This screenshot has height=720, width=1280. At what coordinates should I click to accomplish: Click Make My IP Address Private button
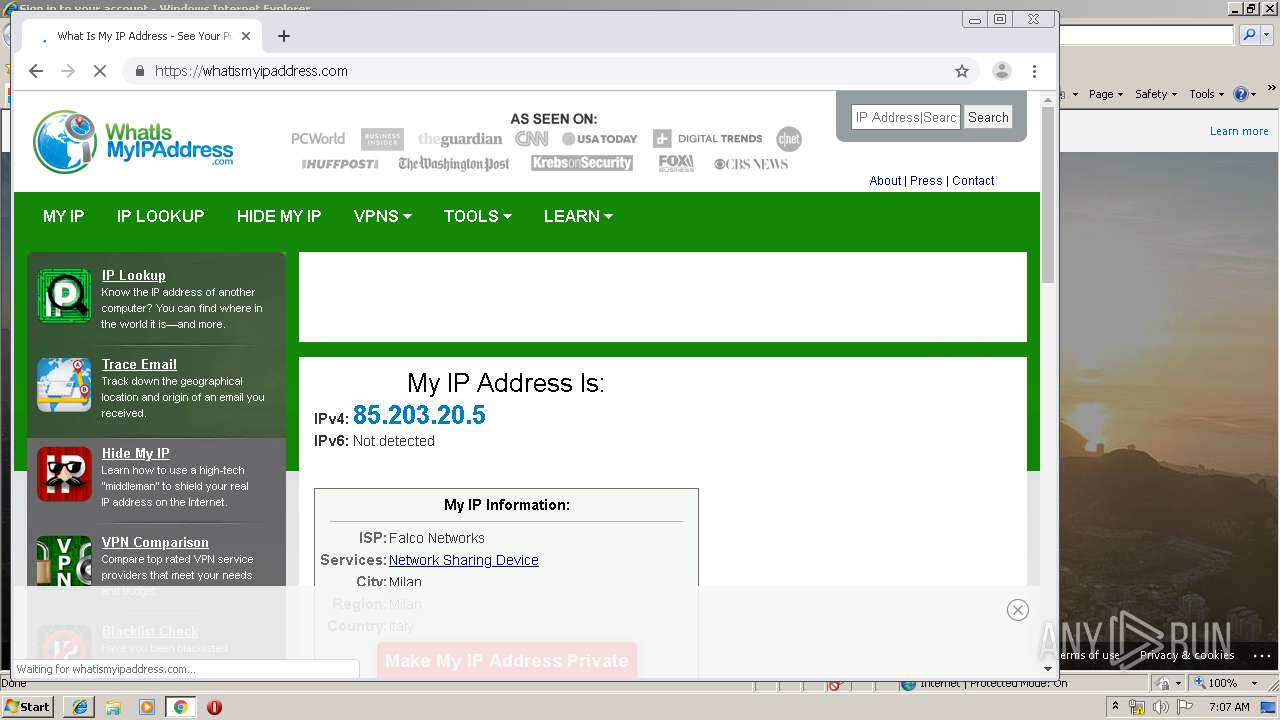point(507,661)
